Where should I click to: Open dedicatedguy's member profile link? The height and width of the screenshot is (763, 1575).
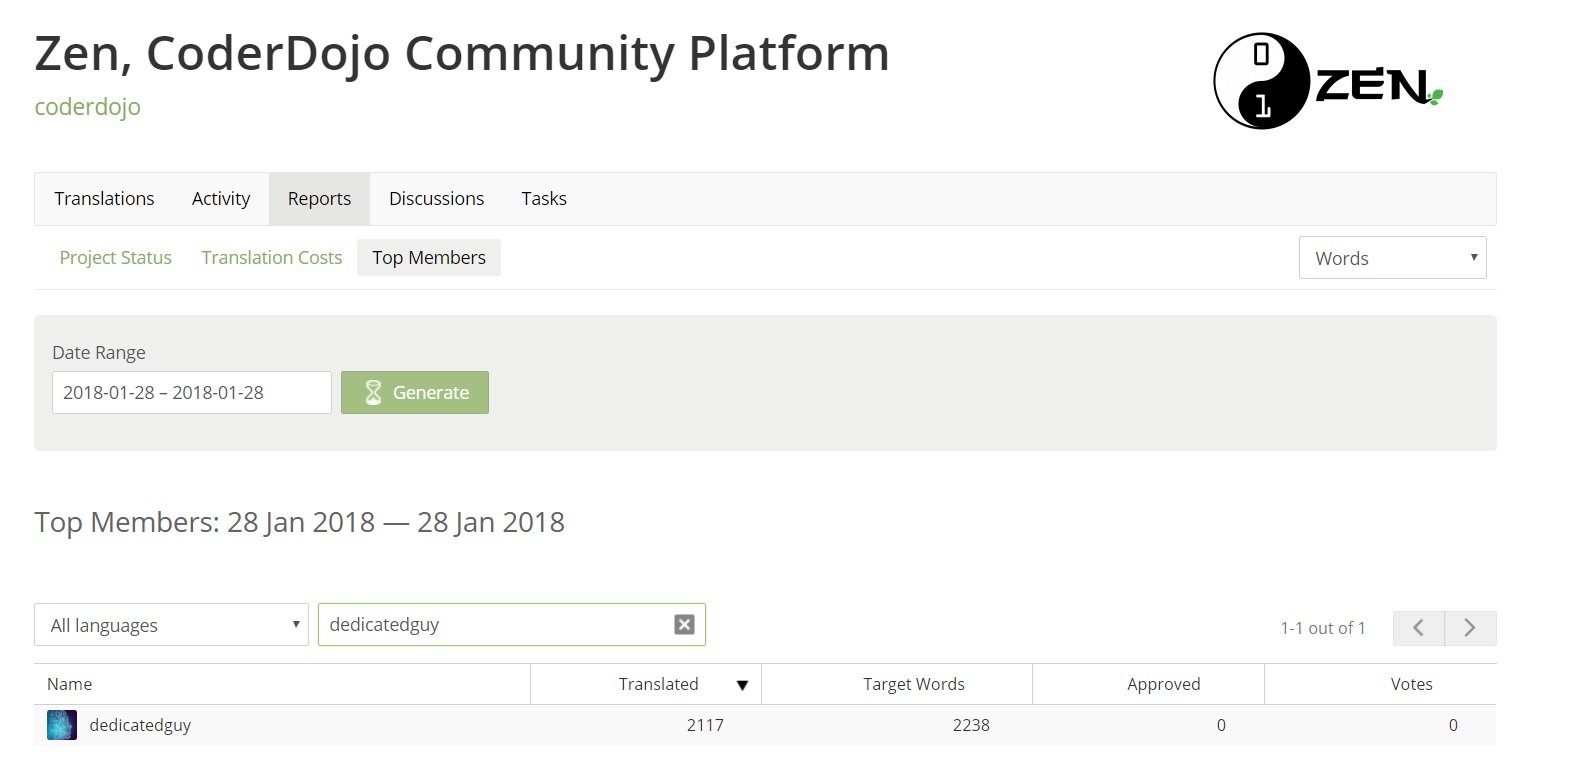(140, 725)
